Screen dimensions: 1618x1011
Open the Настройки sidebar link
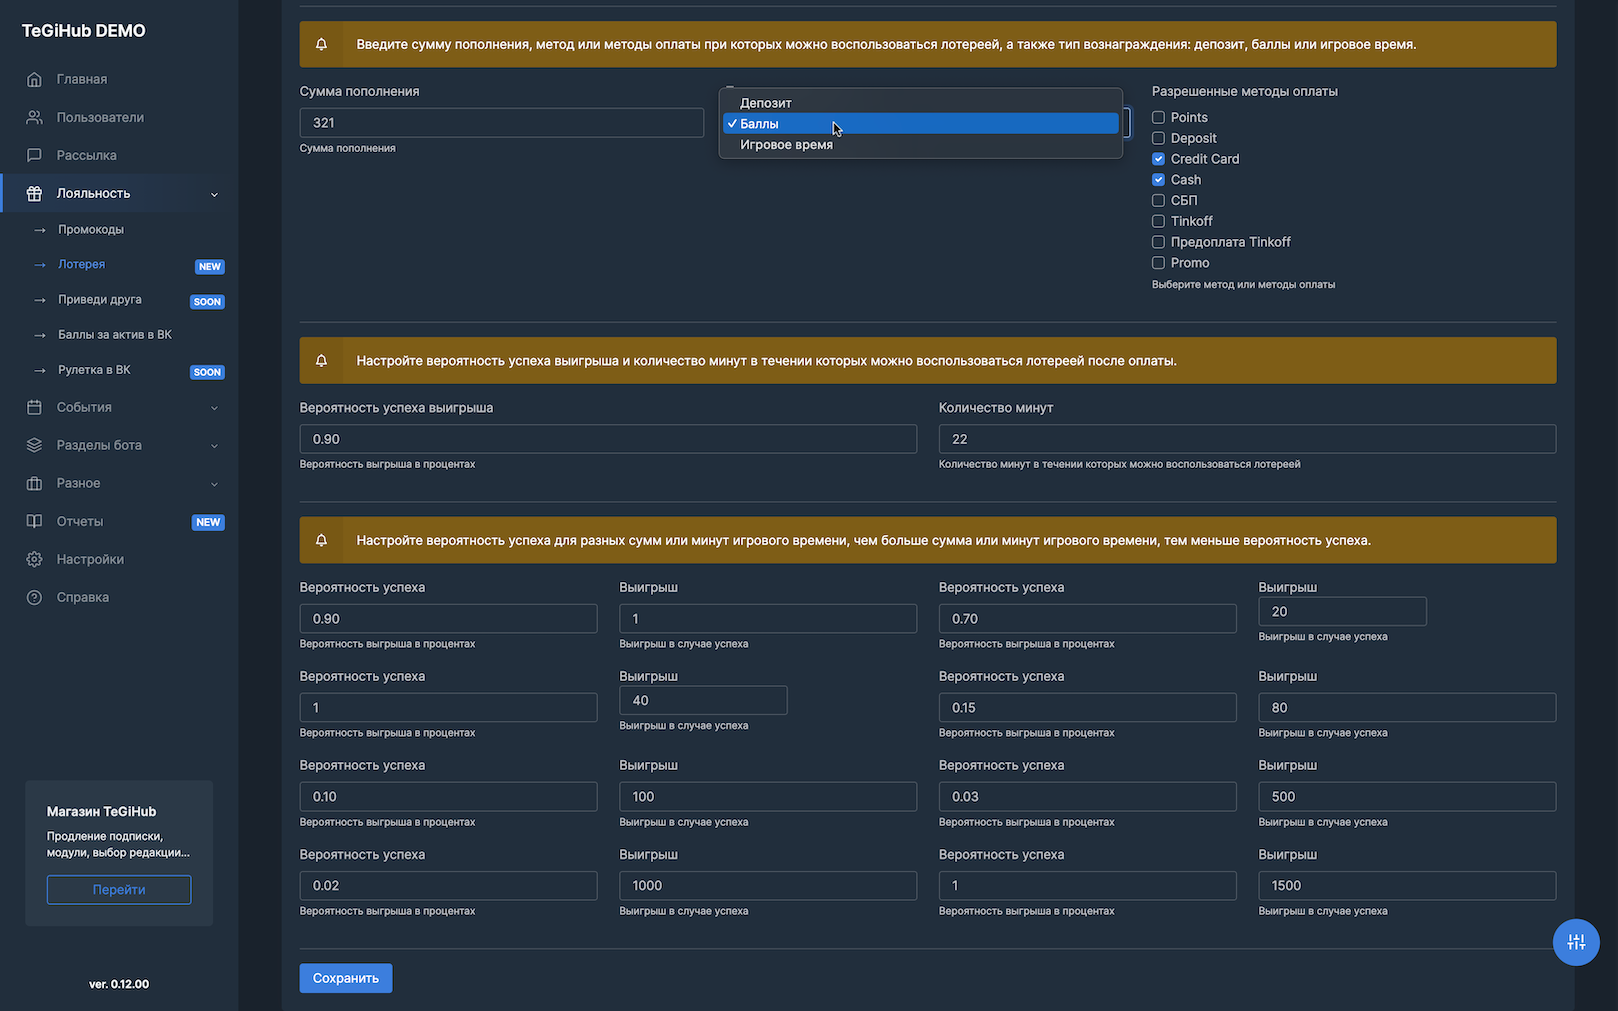coord(90,559)
